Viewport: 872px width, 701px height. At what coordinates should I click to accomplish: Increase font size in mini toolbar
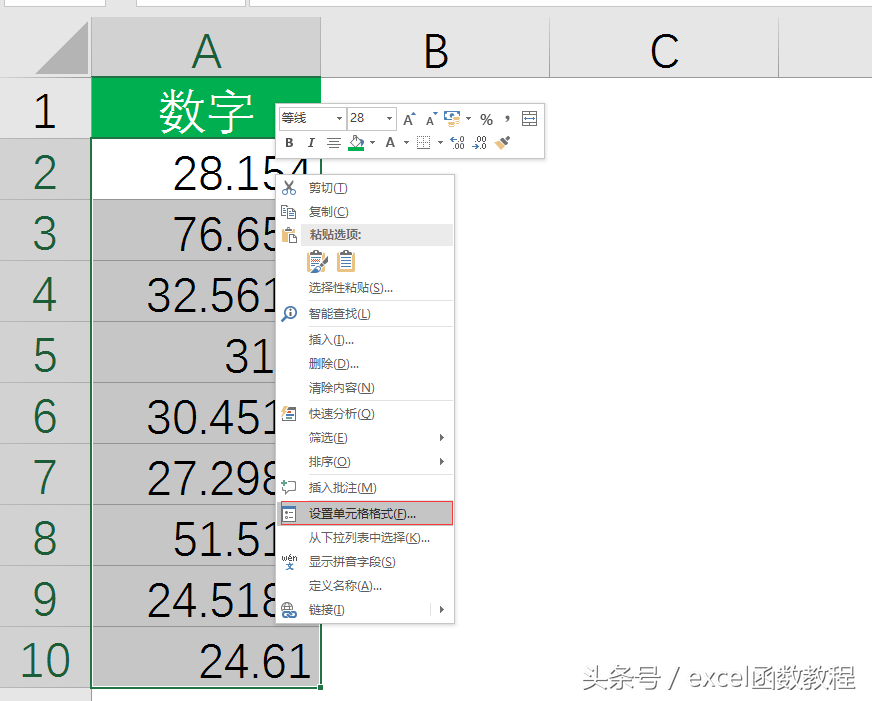pos(409,119)
